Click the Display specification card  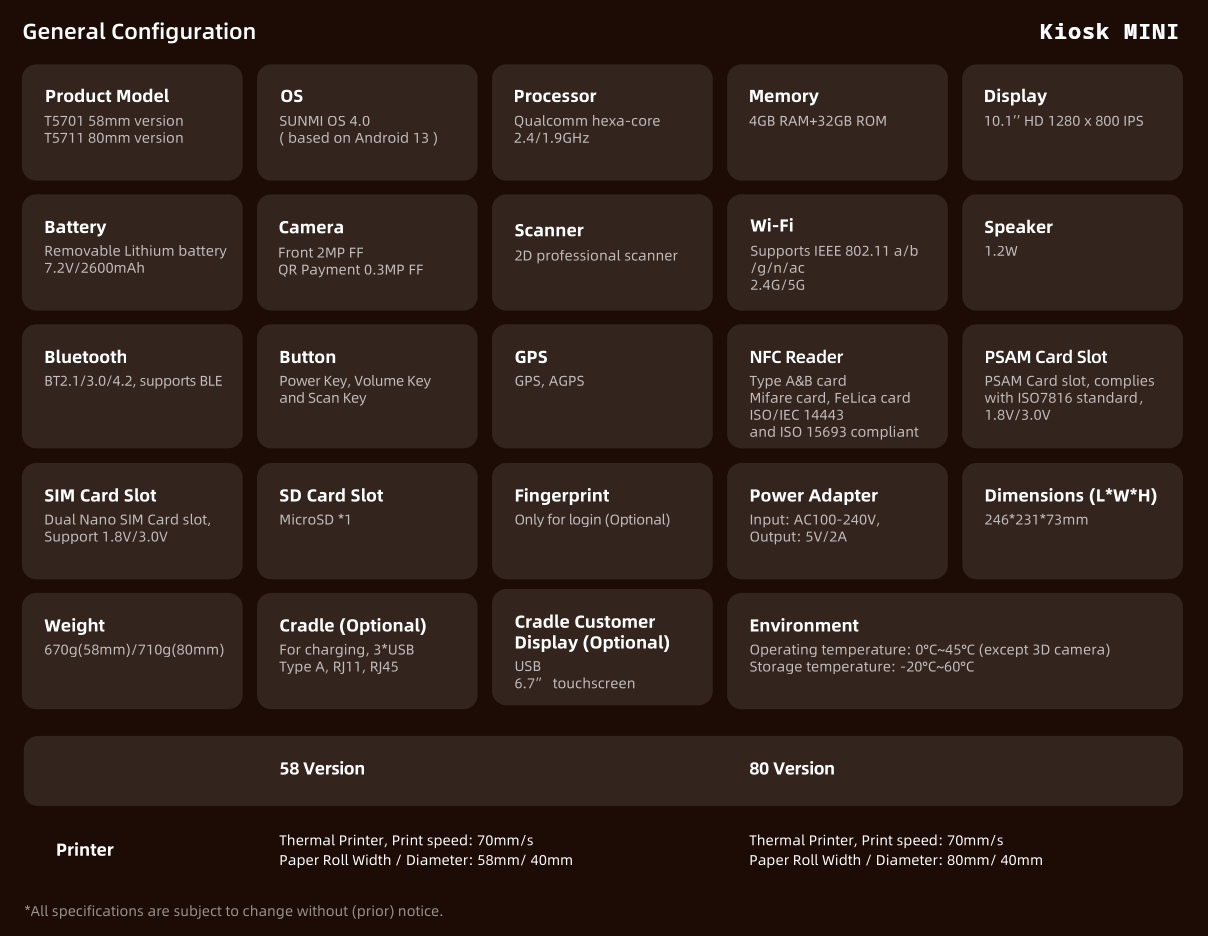click(1072, 122)
